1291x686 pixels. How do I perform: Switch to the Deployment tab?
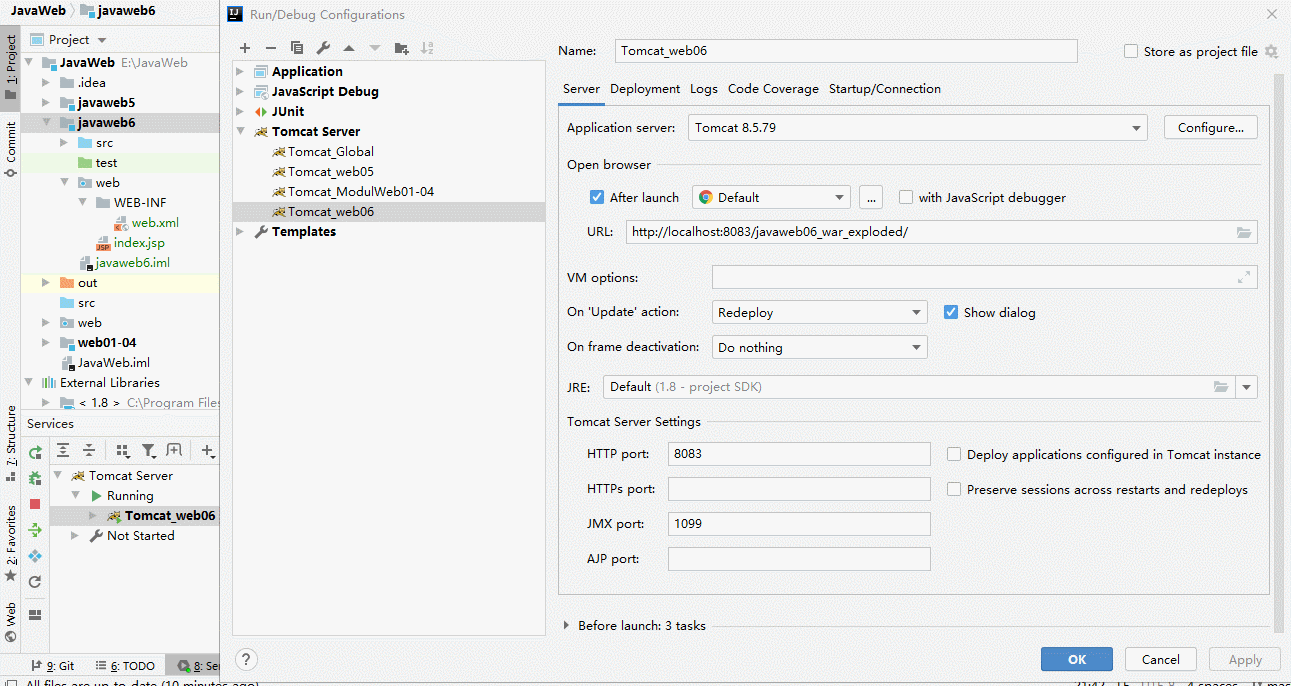point(645,89)
